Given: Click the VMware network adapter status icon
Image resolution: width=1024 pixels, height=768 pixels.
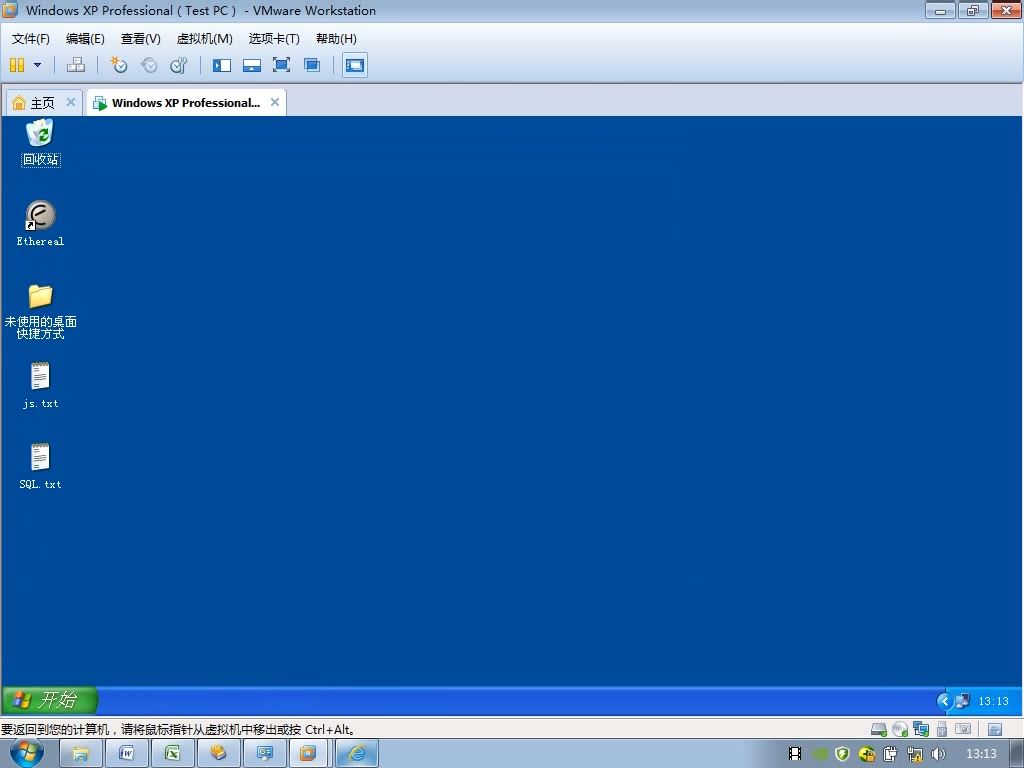Looking at the screenshot, I should click(x=921, y=729).
